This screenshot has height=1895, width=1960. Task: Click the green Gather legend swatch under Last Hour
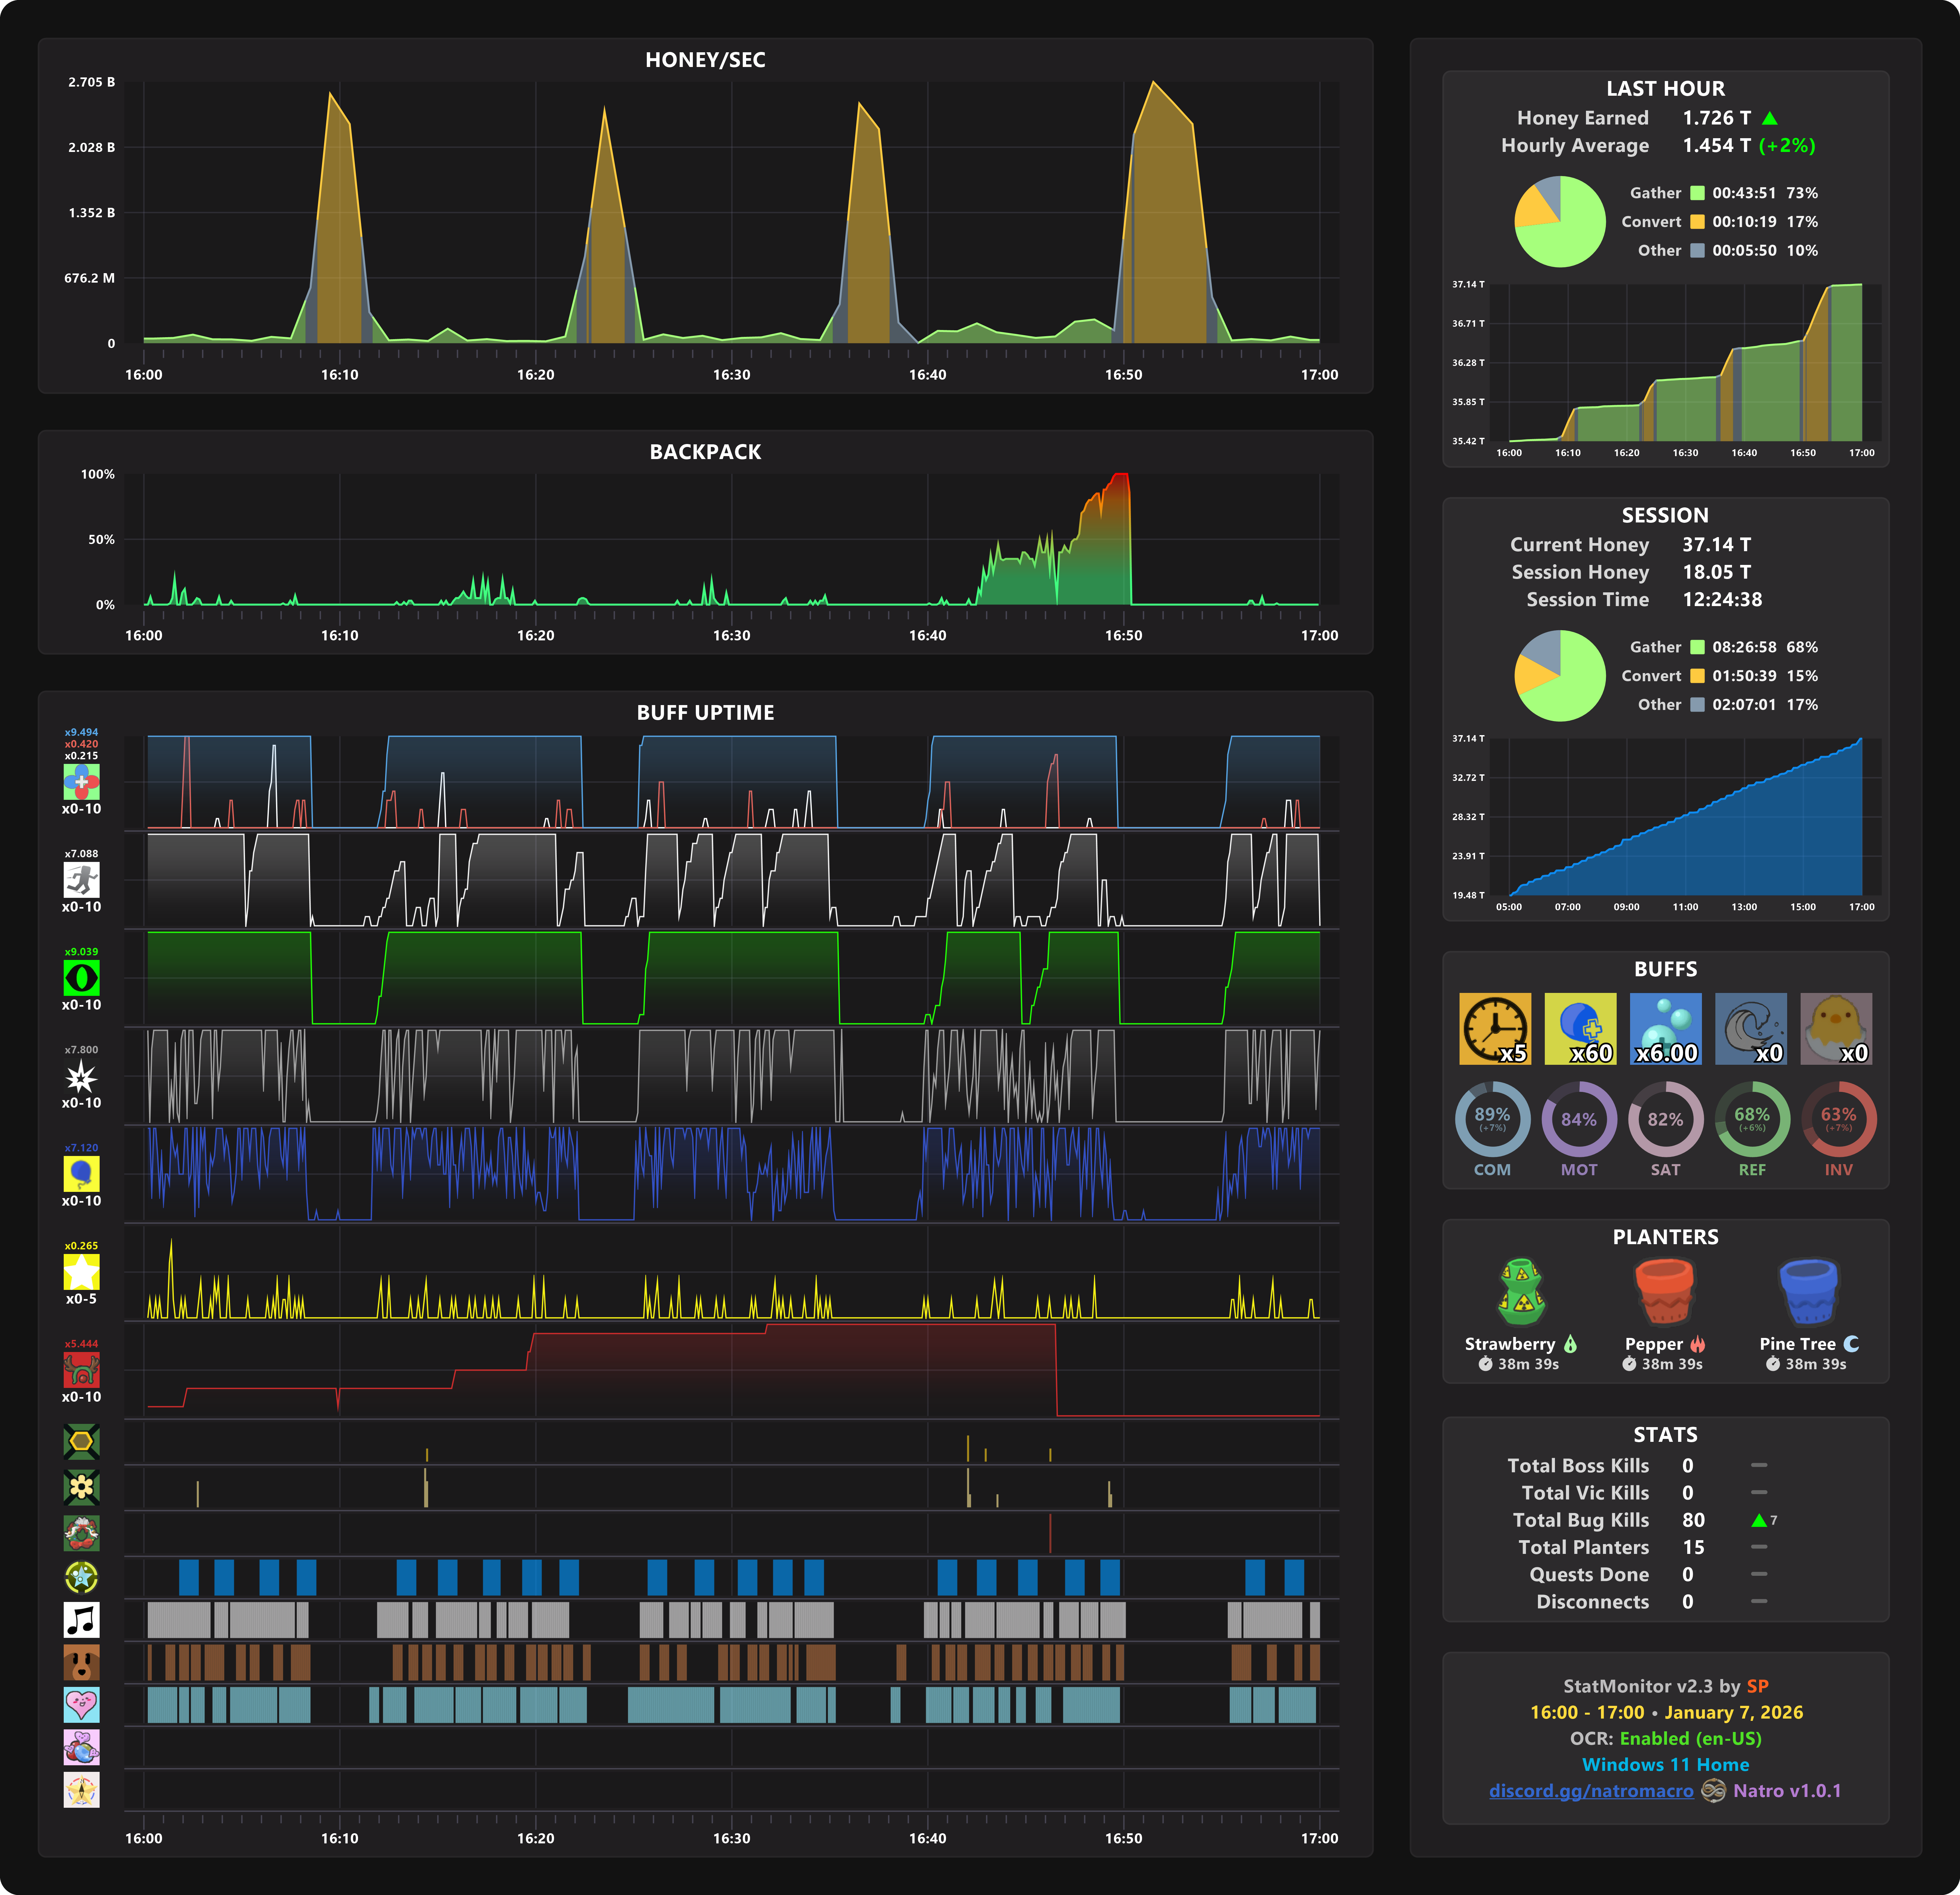pyautogui.click(x=1697, y=193)
